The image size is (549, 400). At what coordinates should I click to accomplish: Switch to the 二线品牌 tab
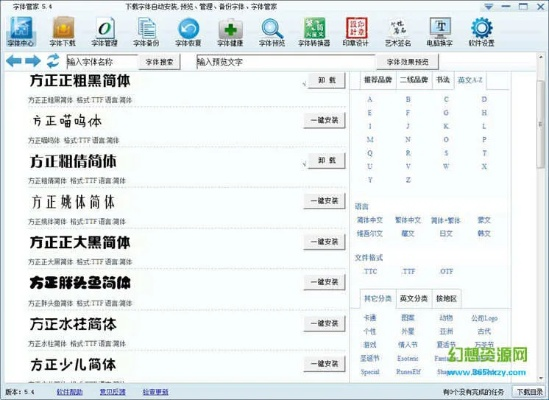(414, 80)
